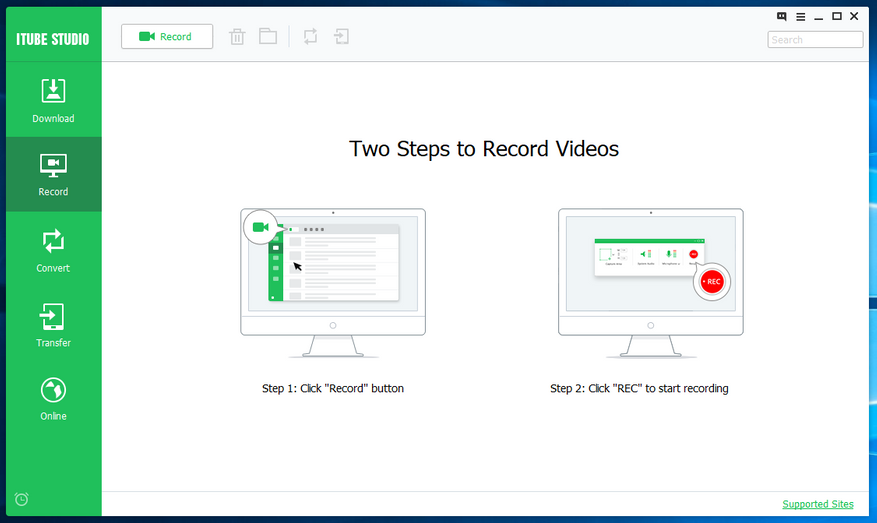The width and height of the screenshot is (877, 523).
Task: Minimize the iTube Studio window
Action: (x=819, y=17)
